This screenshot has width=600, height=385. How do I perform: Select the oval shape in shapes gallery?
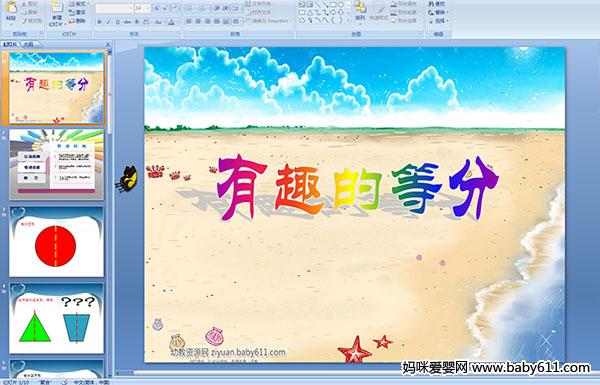tap(341, 5)
